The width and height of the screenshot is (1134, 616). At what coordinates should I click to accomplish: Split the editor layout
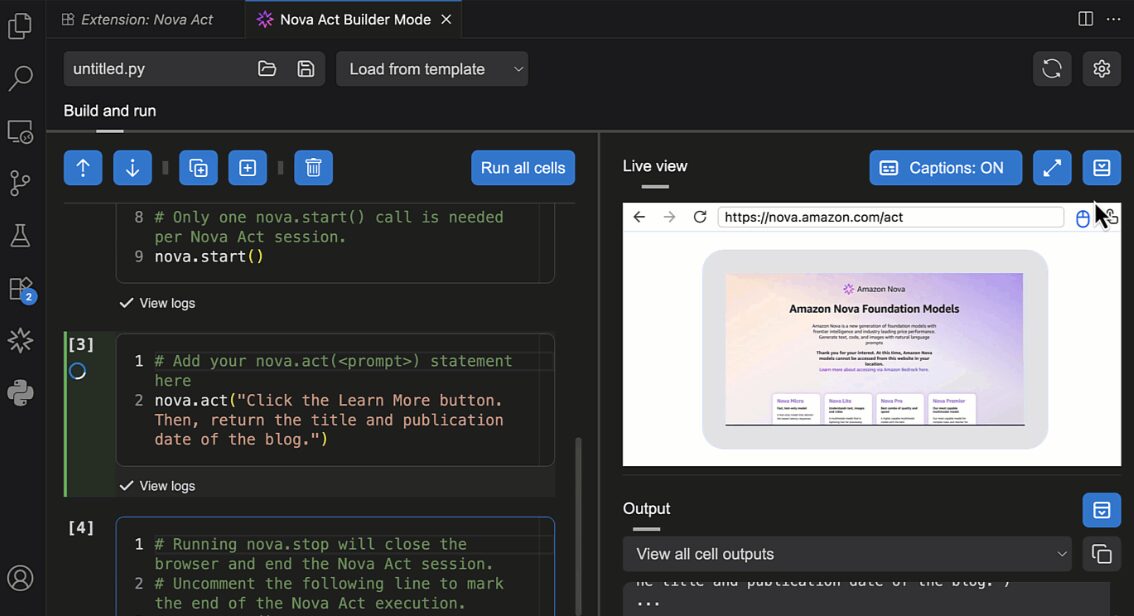pyautogui.click(x=1086, y=19)
